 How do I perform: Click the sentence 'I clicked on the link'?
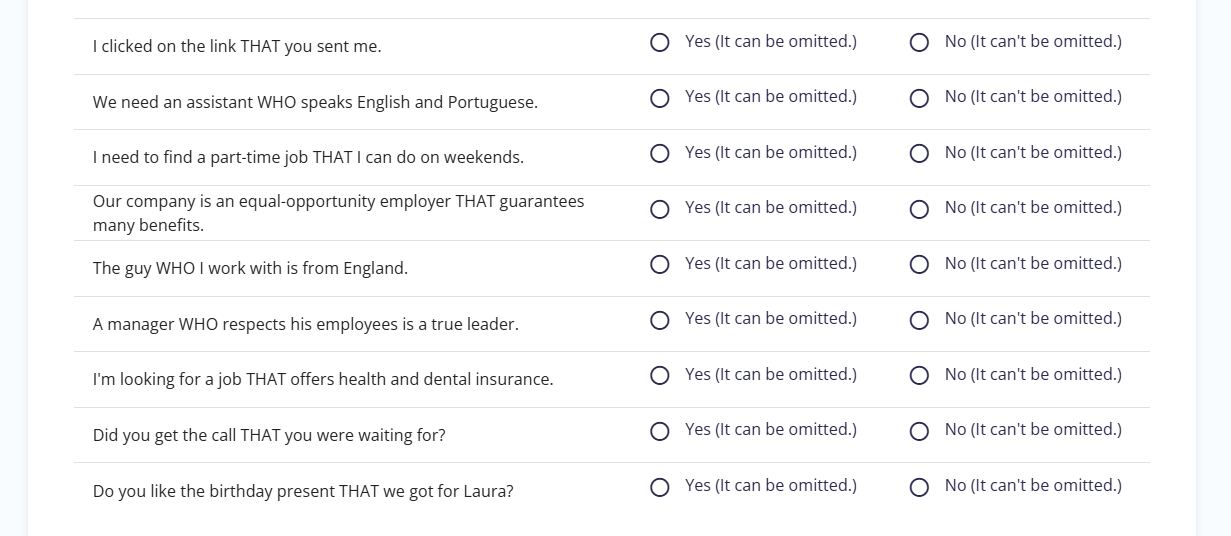[x=237, y=46]
